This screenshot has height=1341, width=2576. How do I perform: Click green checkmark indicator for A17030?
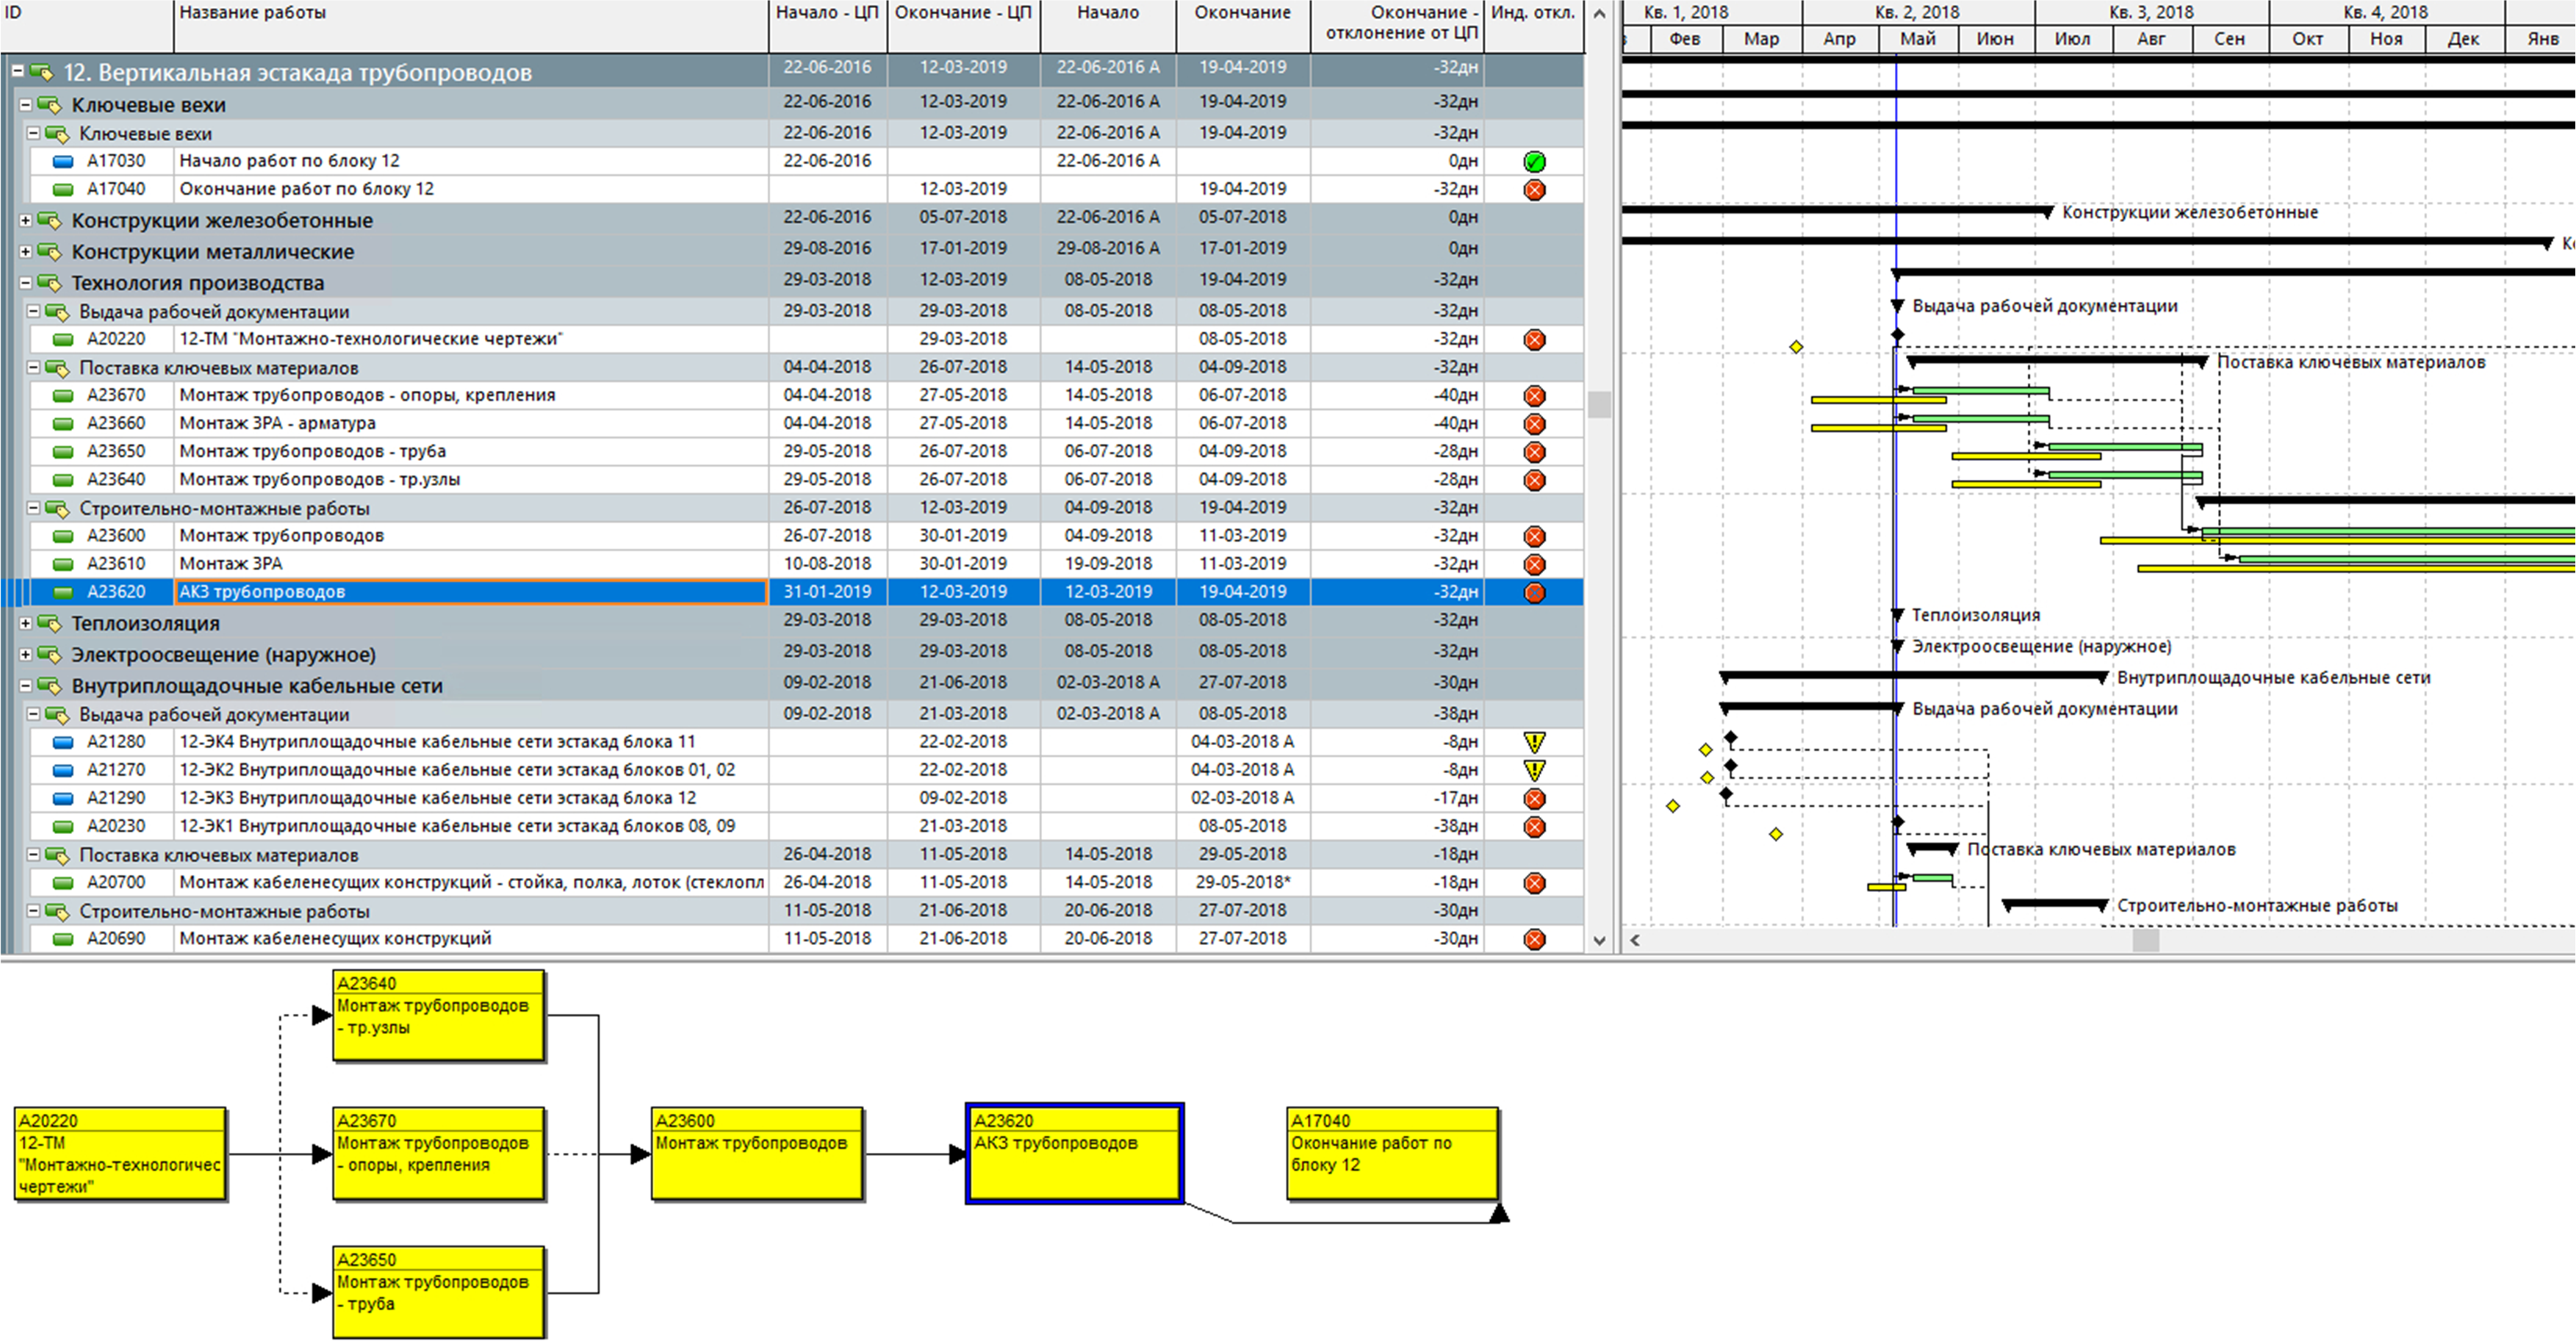coord(1534,162)
